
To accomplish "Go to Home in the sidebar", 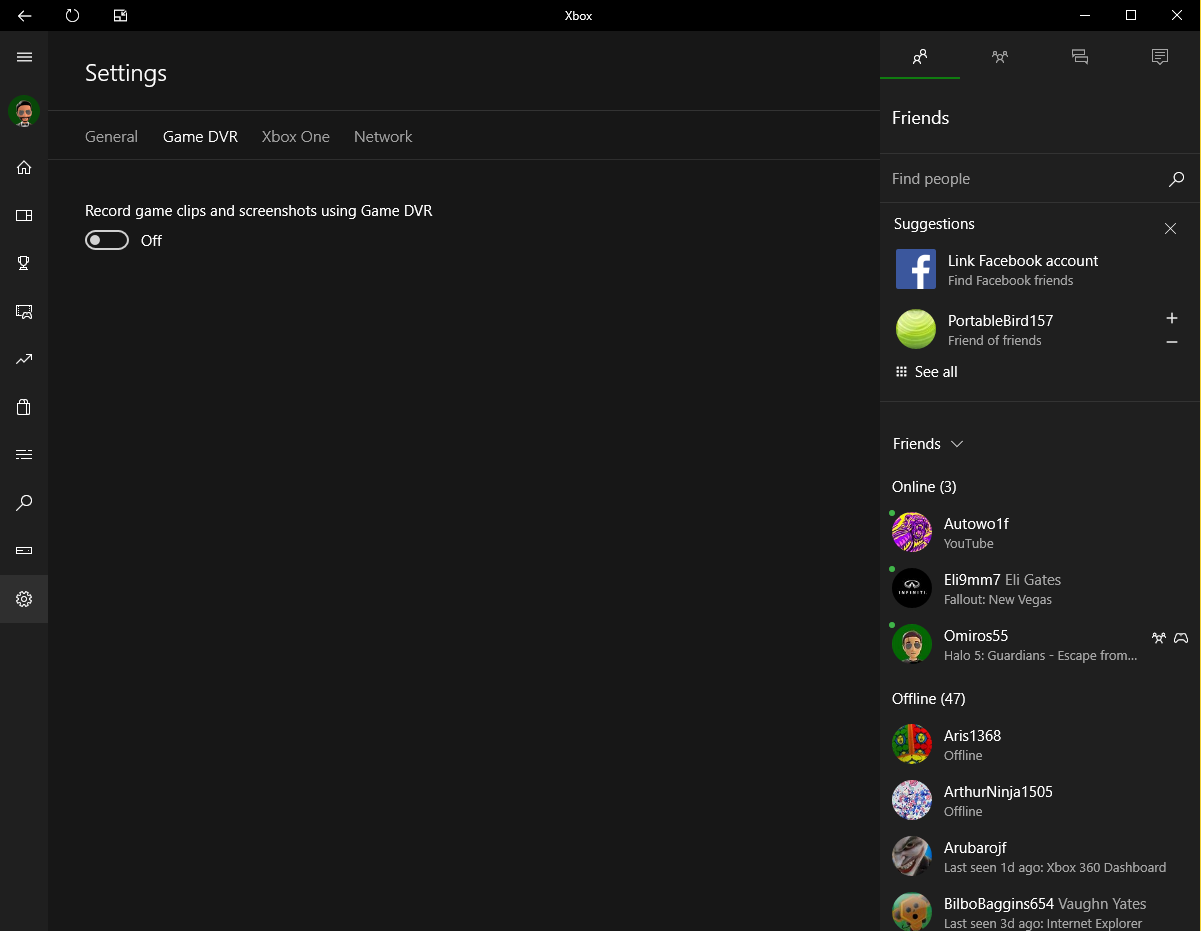I will pyautogui.click(x=24, y=167).
